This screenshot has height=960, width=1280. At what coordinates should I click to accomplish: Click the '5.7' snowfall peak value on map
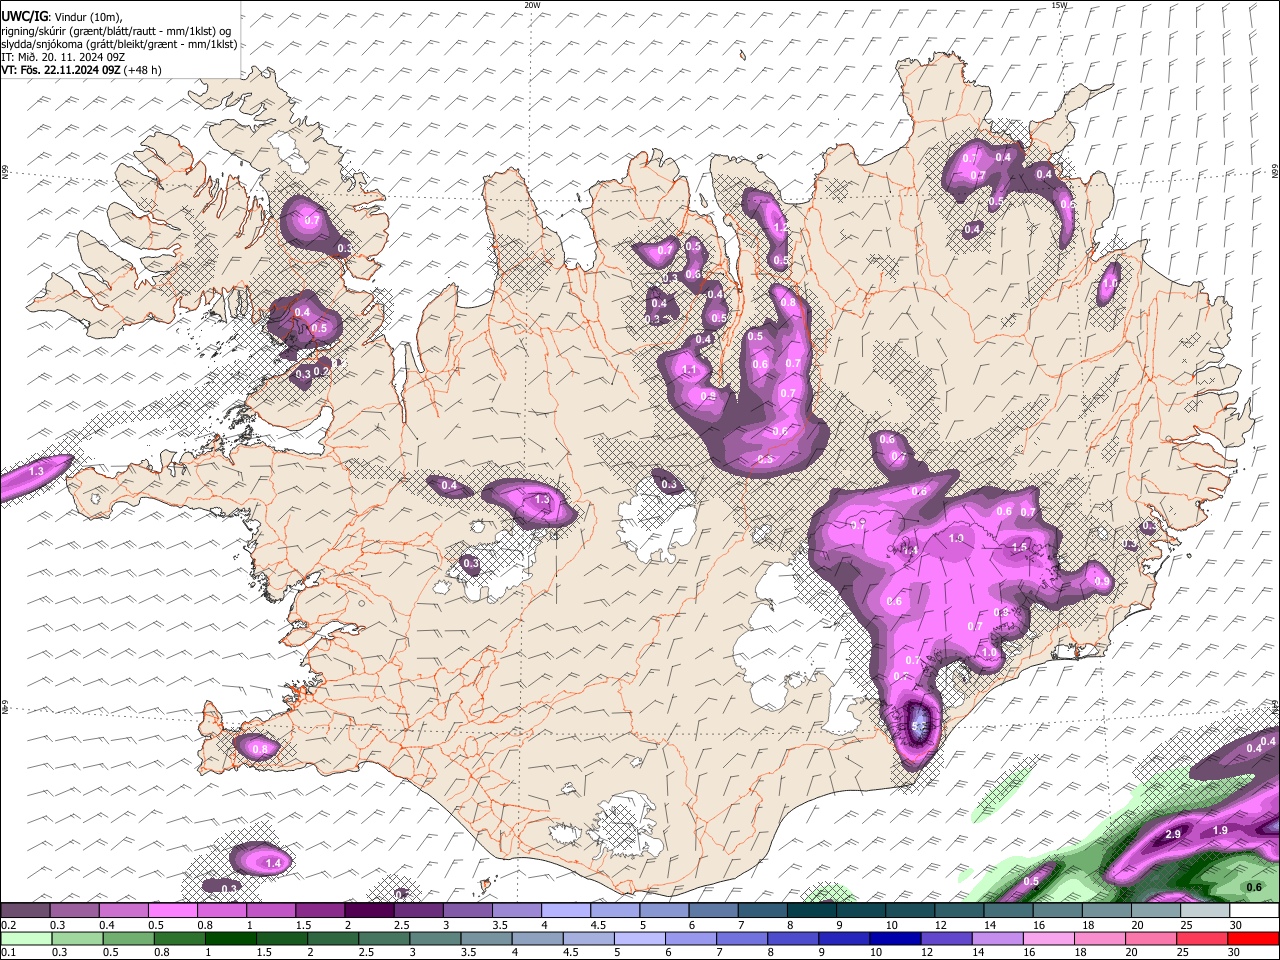click(918, 727)
